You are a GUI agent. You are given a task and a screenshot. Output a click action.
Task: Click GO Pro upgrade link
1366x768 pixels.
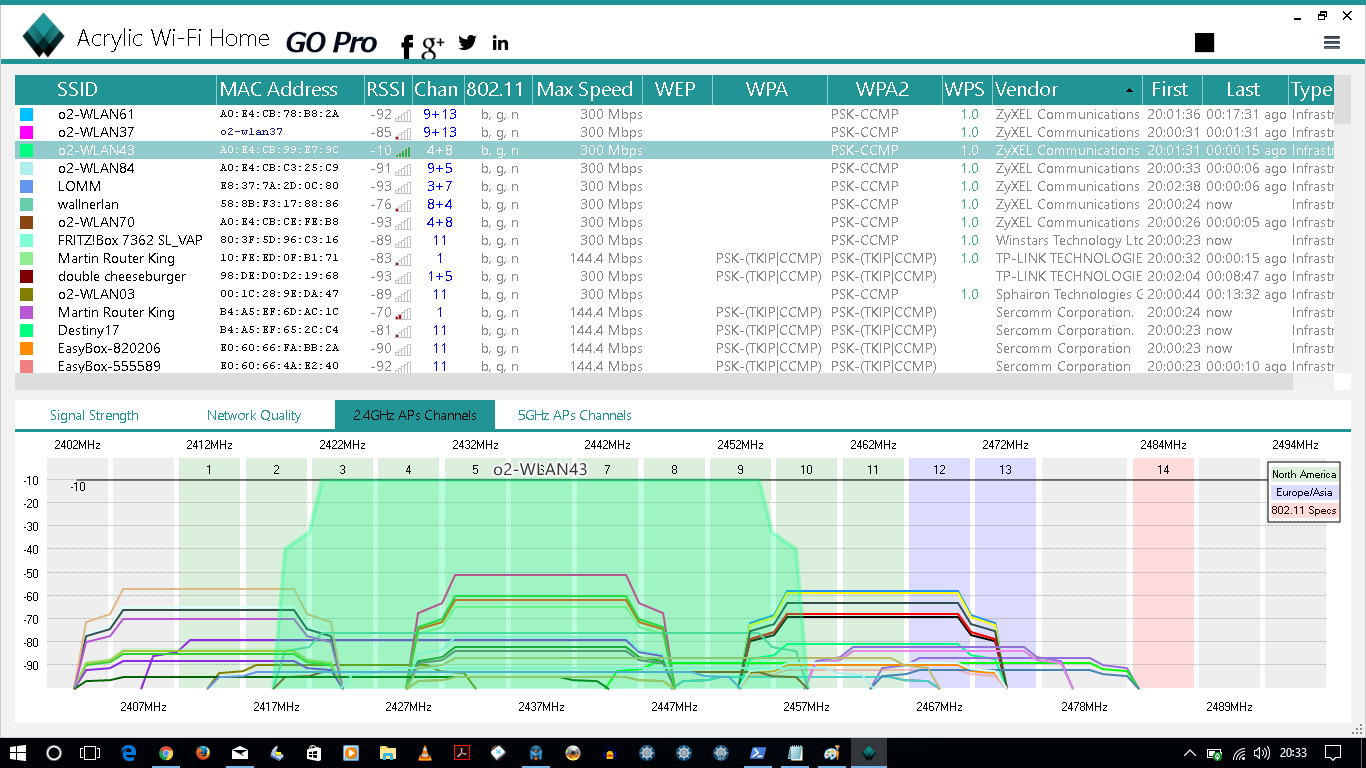[x=331, y=42]
